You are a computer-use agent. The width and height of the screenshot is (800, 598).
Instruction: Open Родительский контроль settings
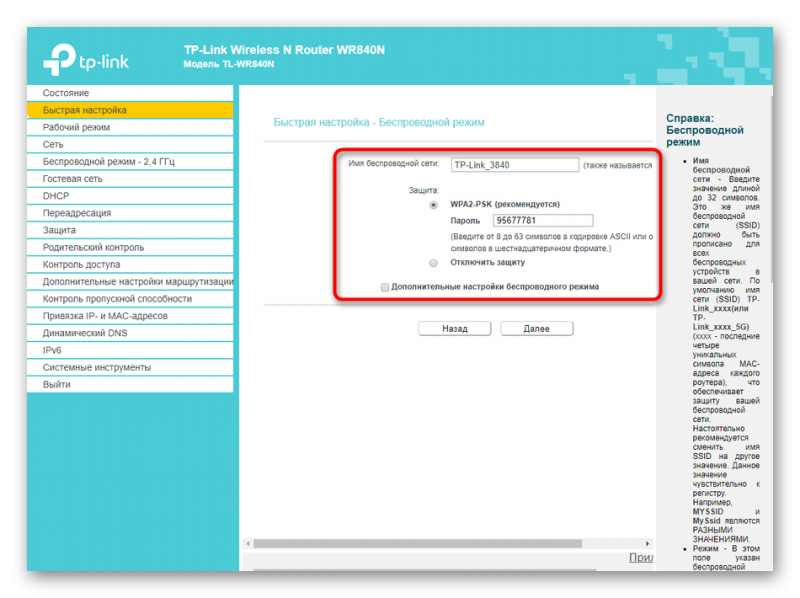130,247
